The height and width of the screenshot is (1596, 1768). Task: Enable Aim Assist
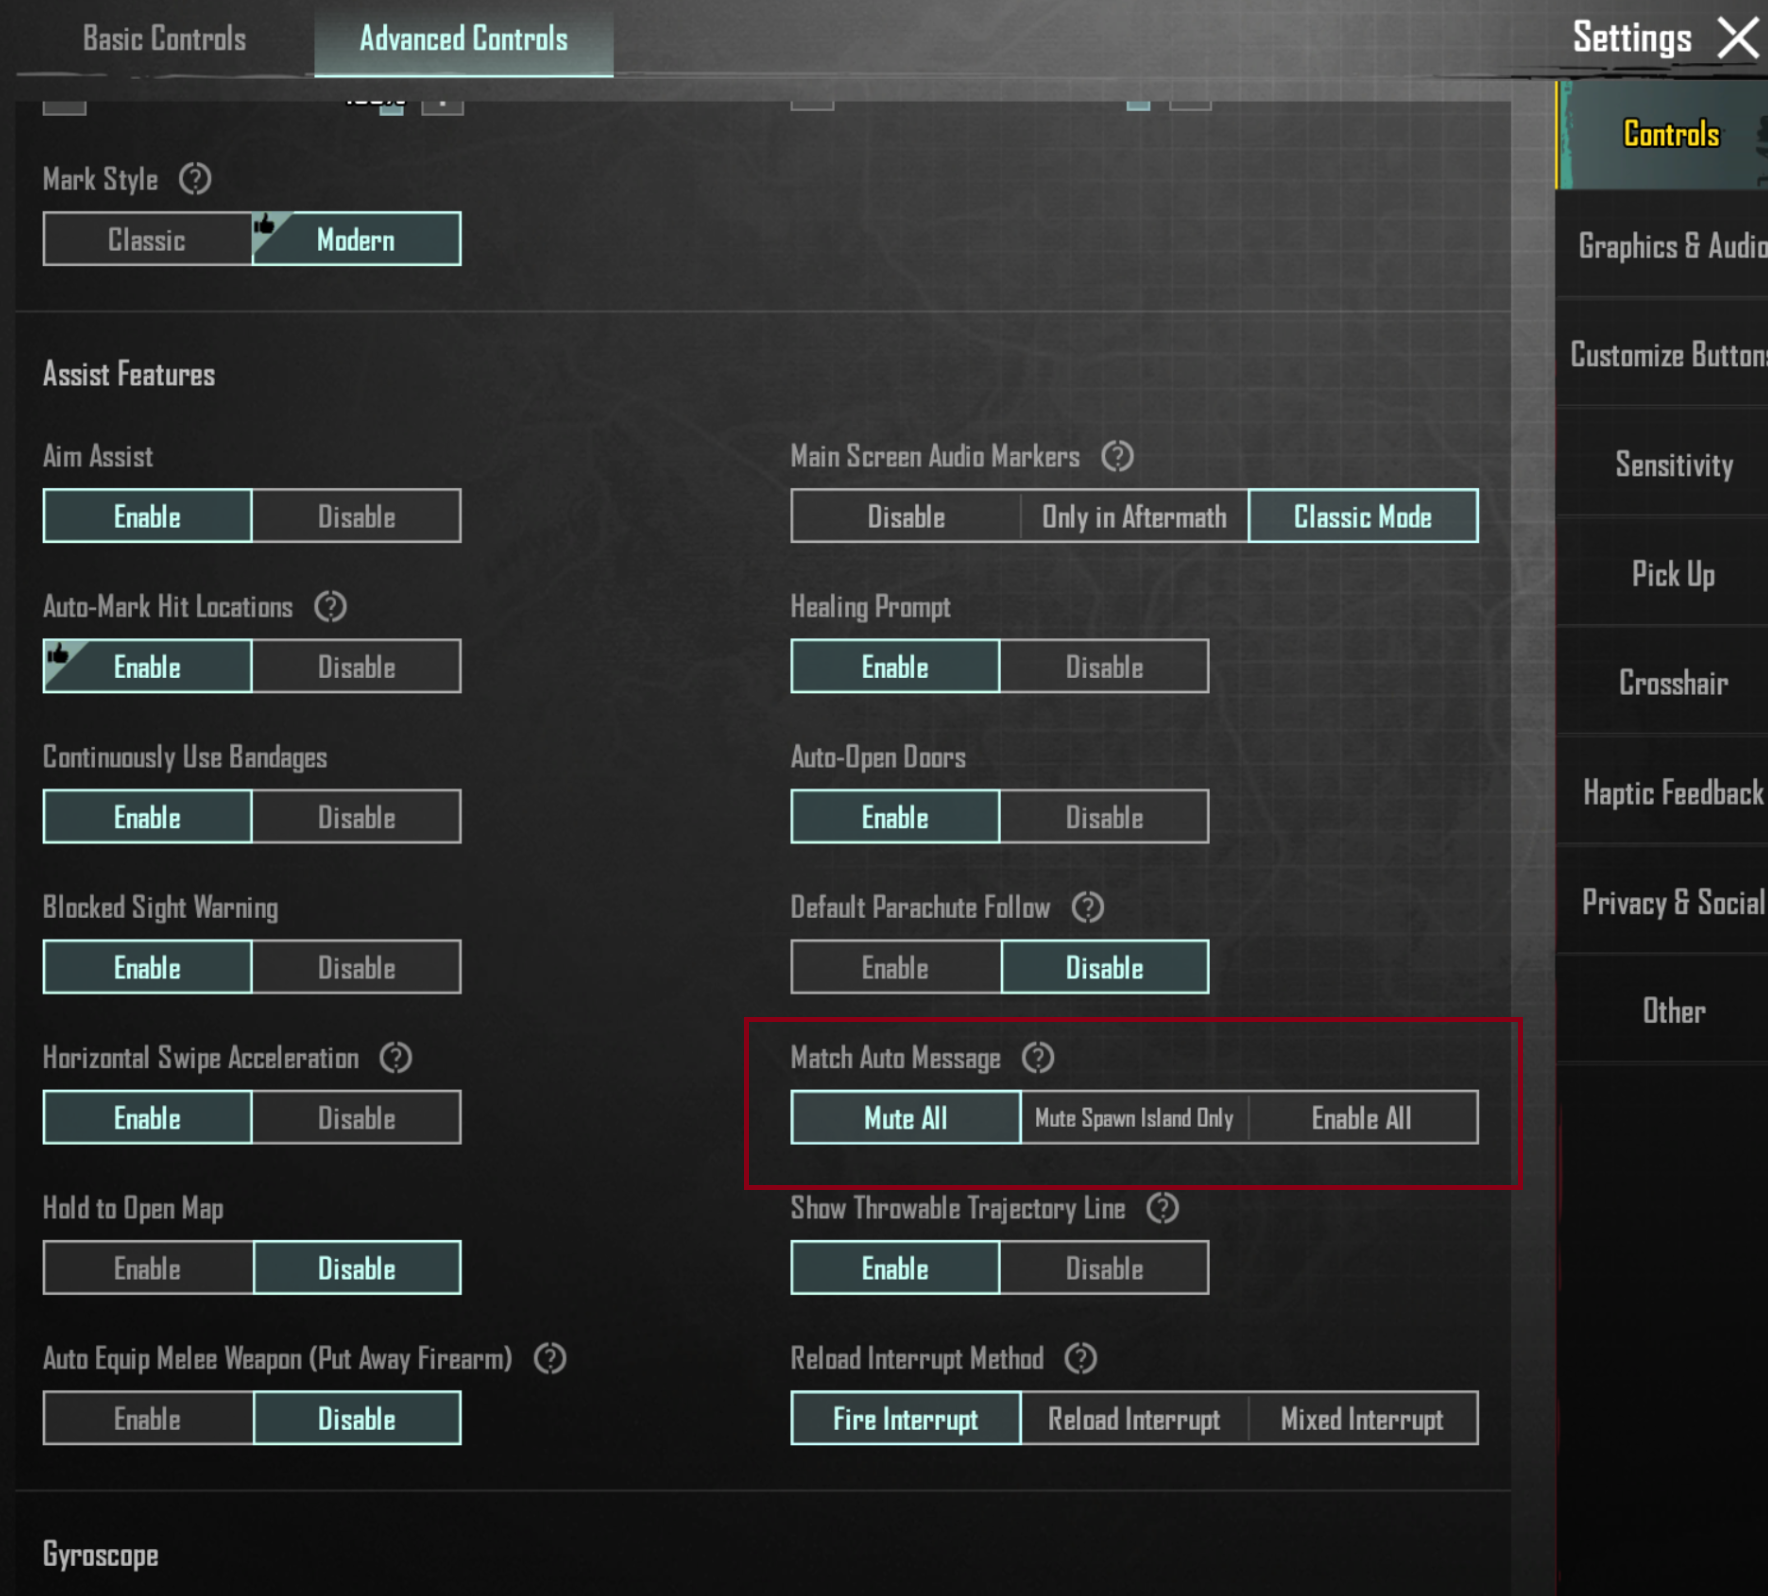point(147,516)
